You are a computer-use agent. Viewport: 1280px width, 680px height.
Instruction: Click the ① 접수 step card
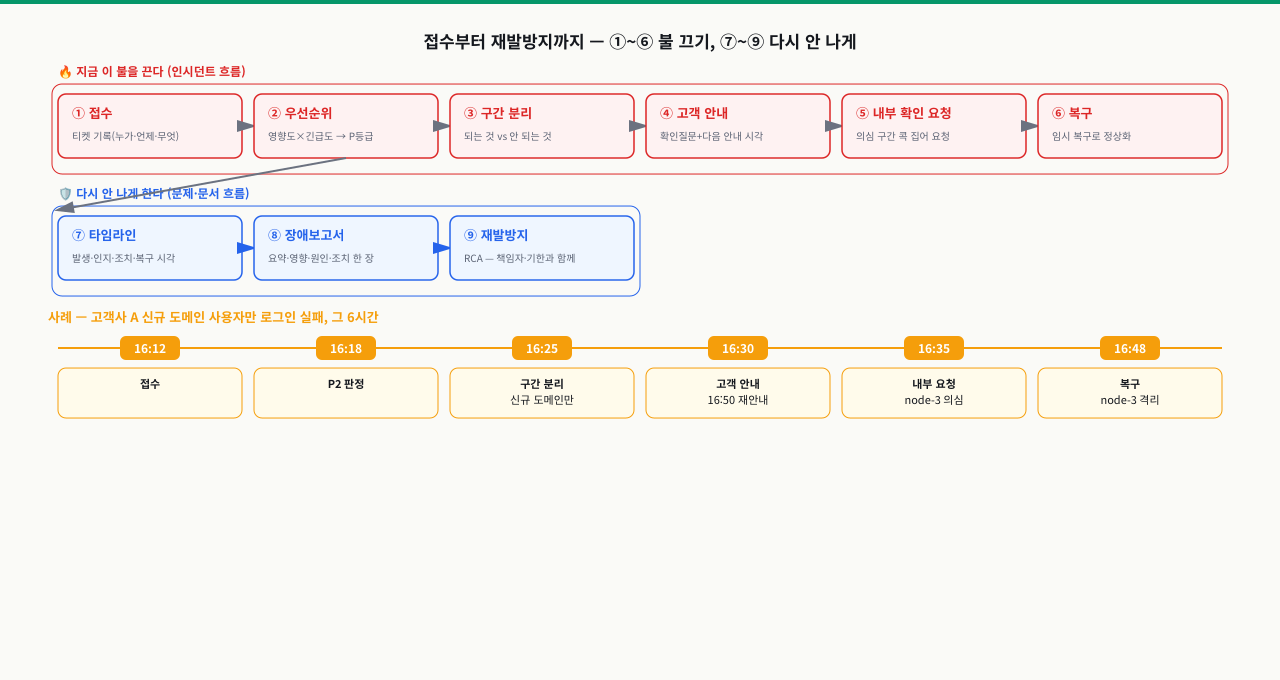[x=150, y=126]
